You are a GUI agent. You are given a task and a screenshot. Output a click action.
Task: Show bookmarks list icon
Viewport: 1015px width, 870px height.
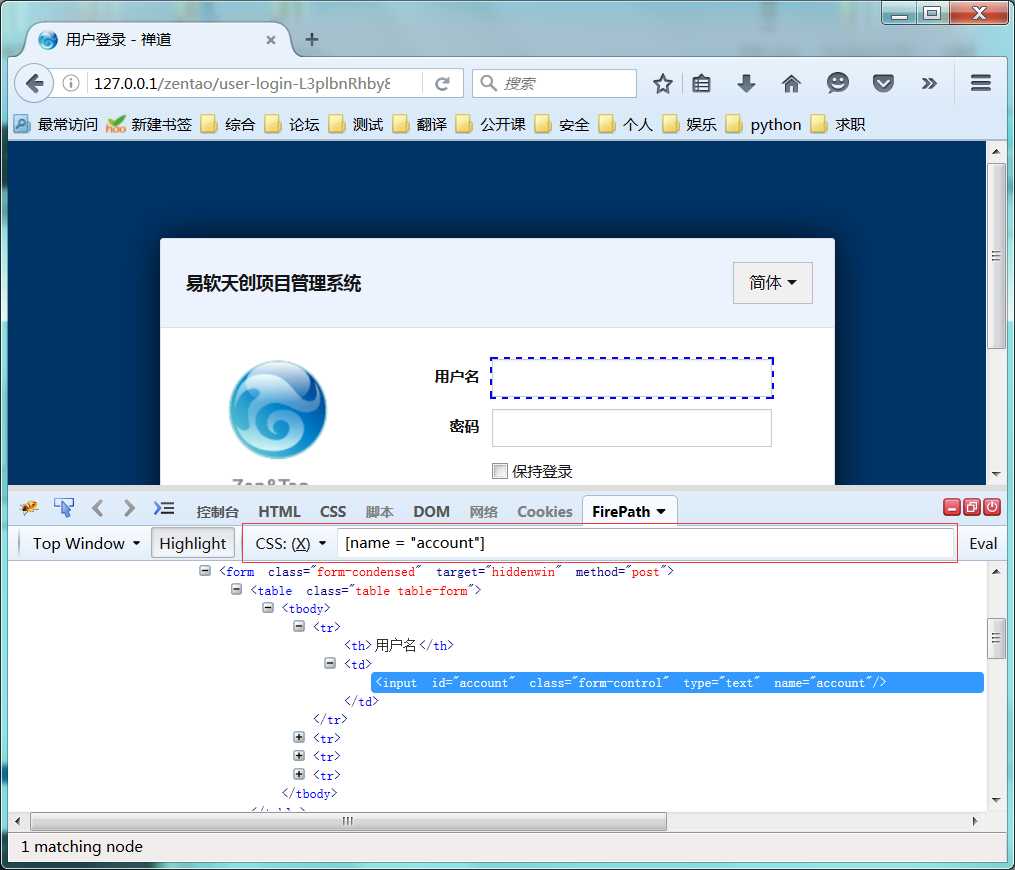(701, 84)
